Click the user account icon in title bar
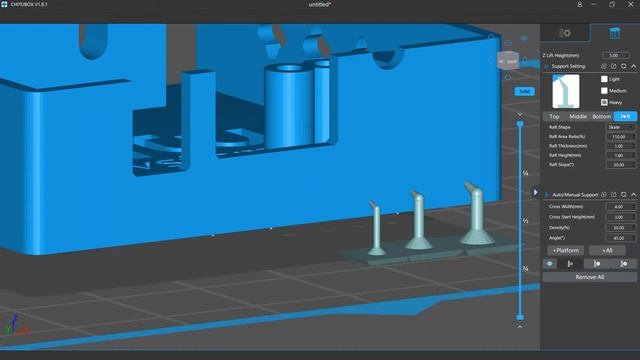The image size is (640, 360). point(579,4)
